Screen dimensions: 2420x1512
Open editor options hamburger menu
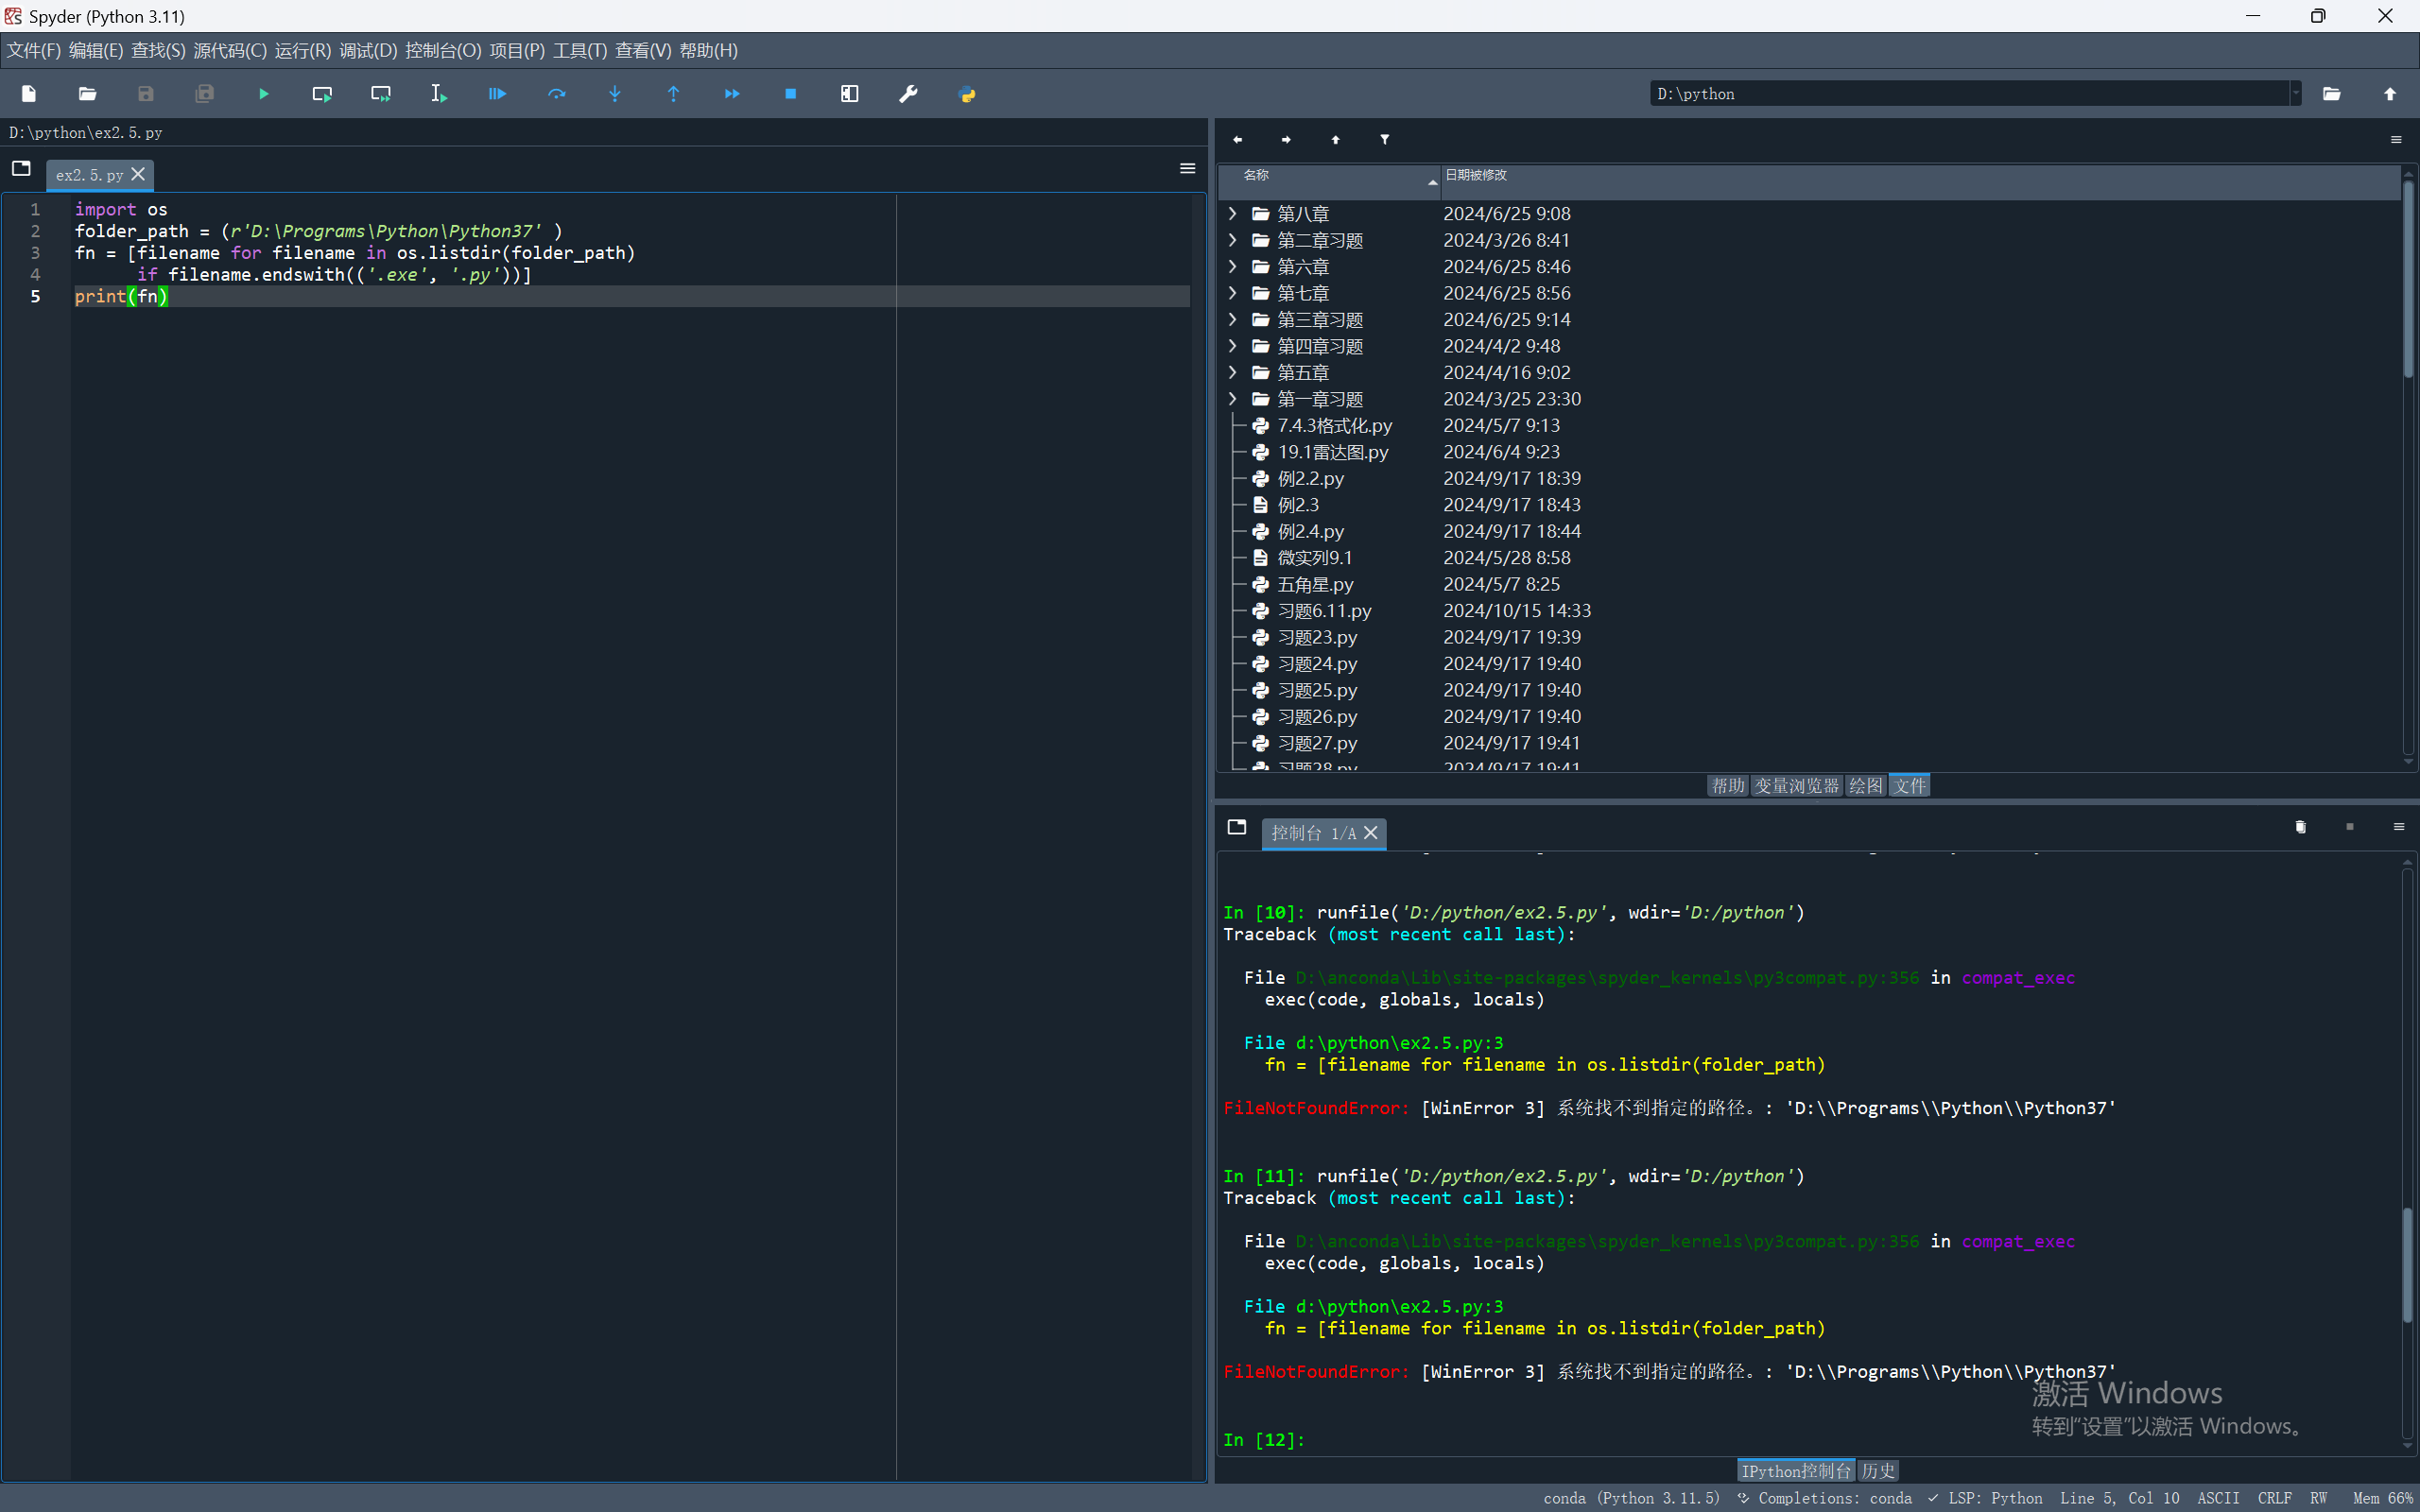[1188, 169]
